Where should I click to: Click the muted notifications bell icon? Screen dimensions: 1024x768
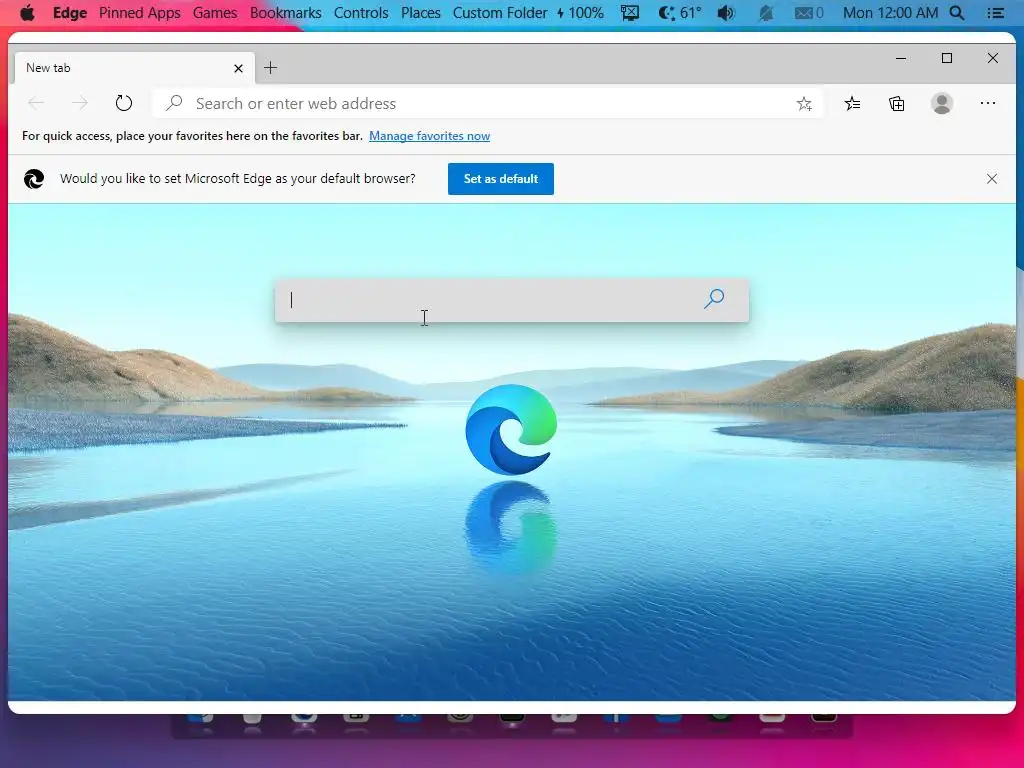click(766, 12)
